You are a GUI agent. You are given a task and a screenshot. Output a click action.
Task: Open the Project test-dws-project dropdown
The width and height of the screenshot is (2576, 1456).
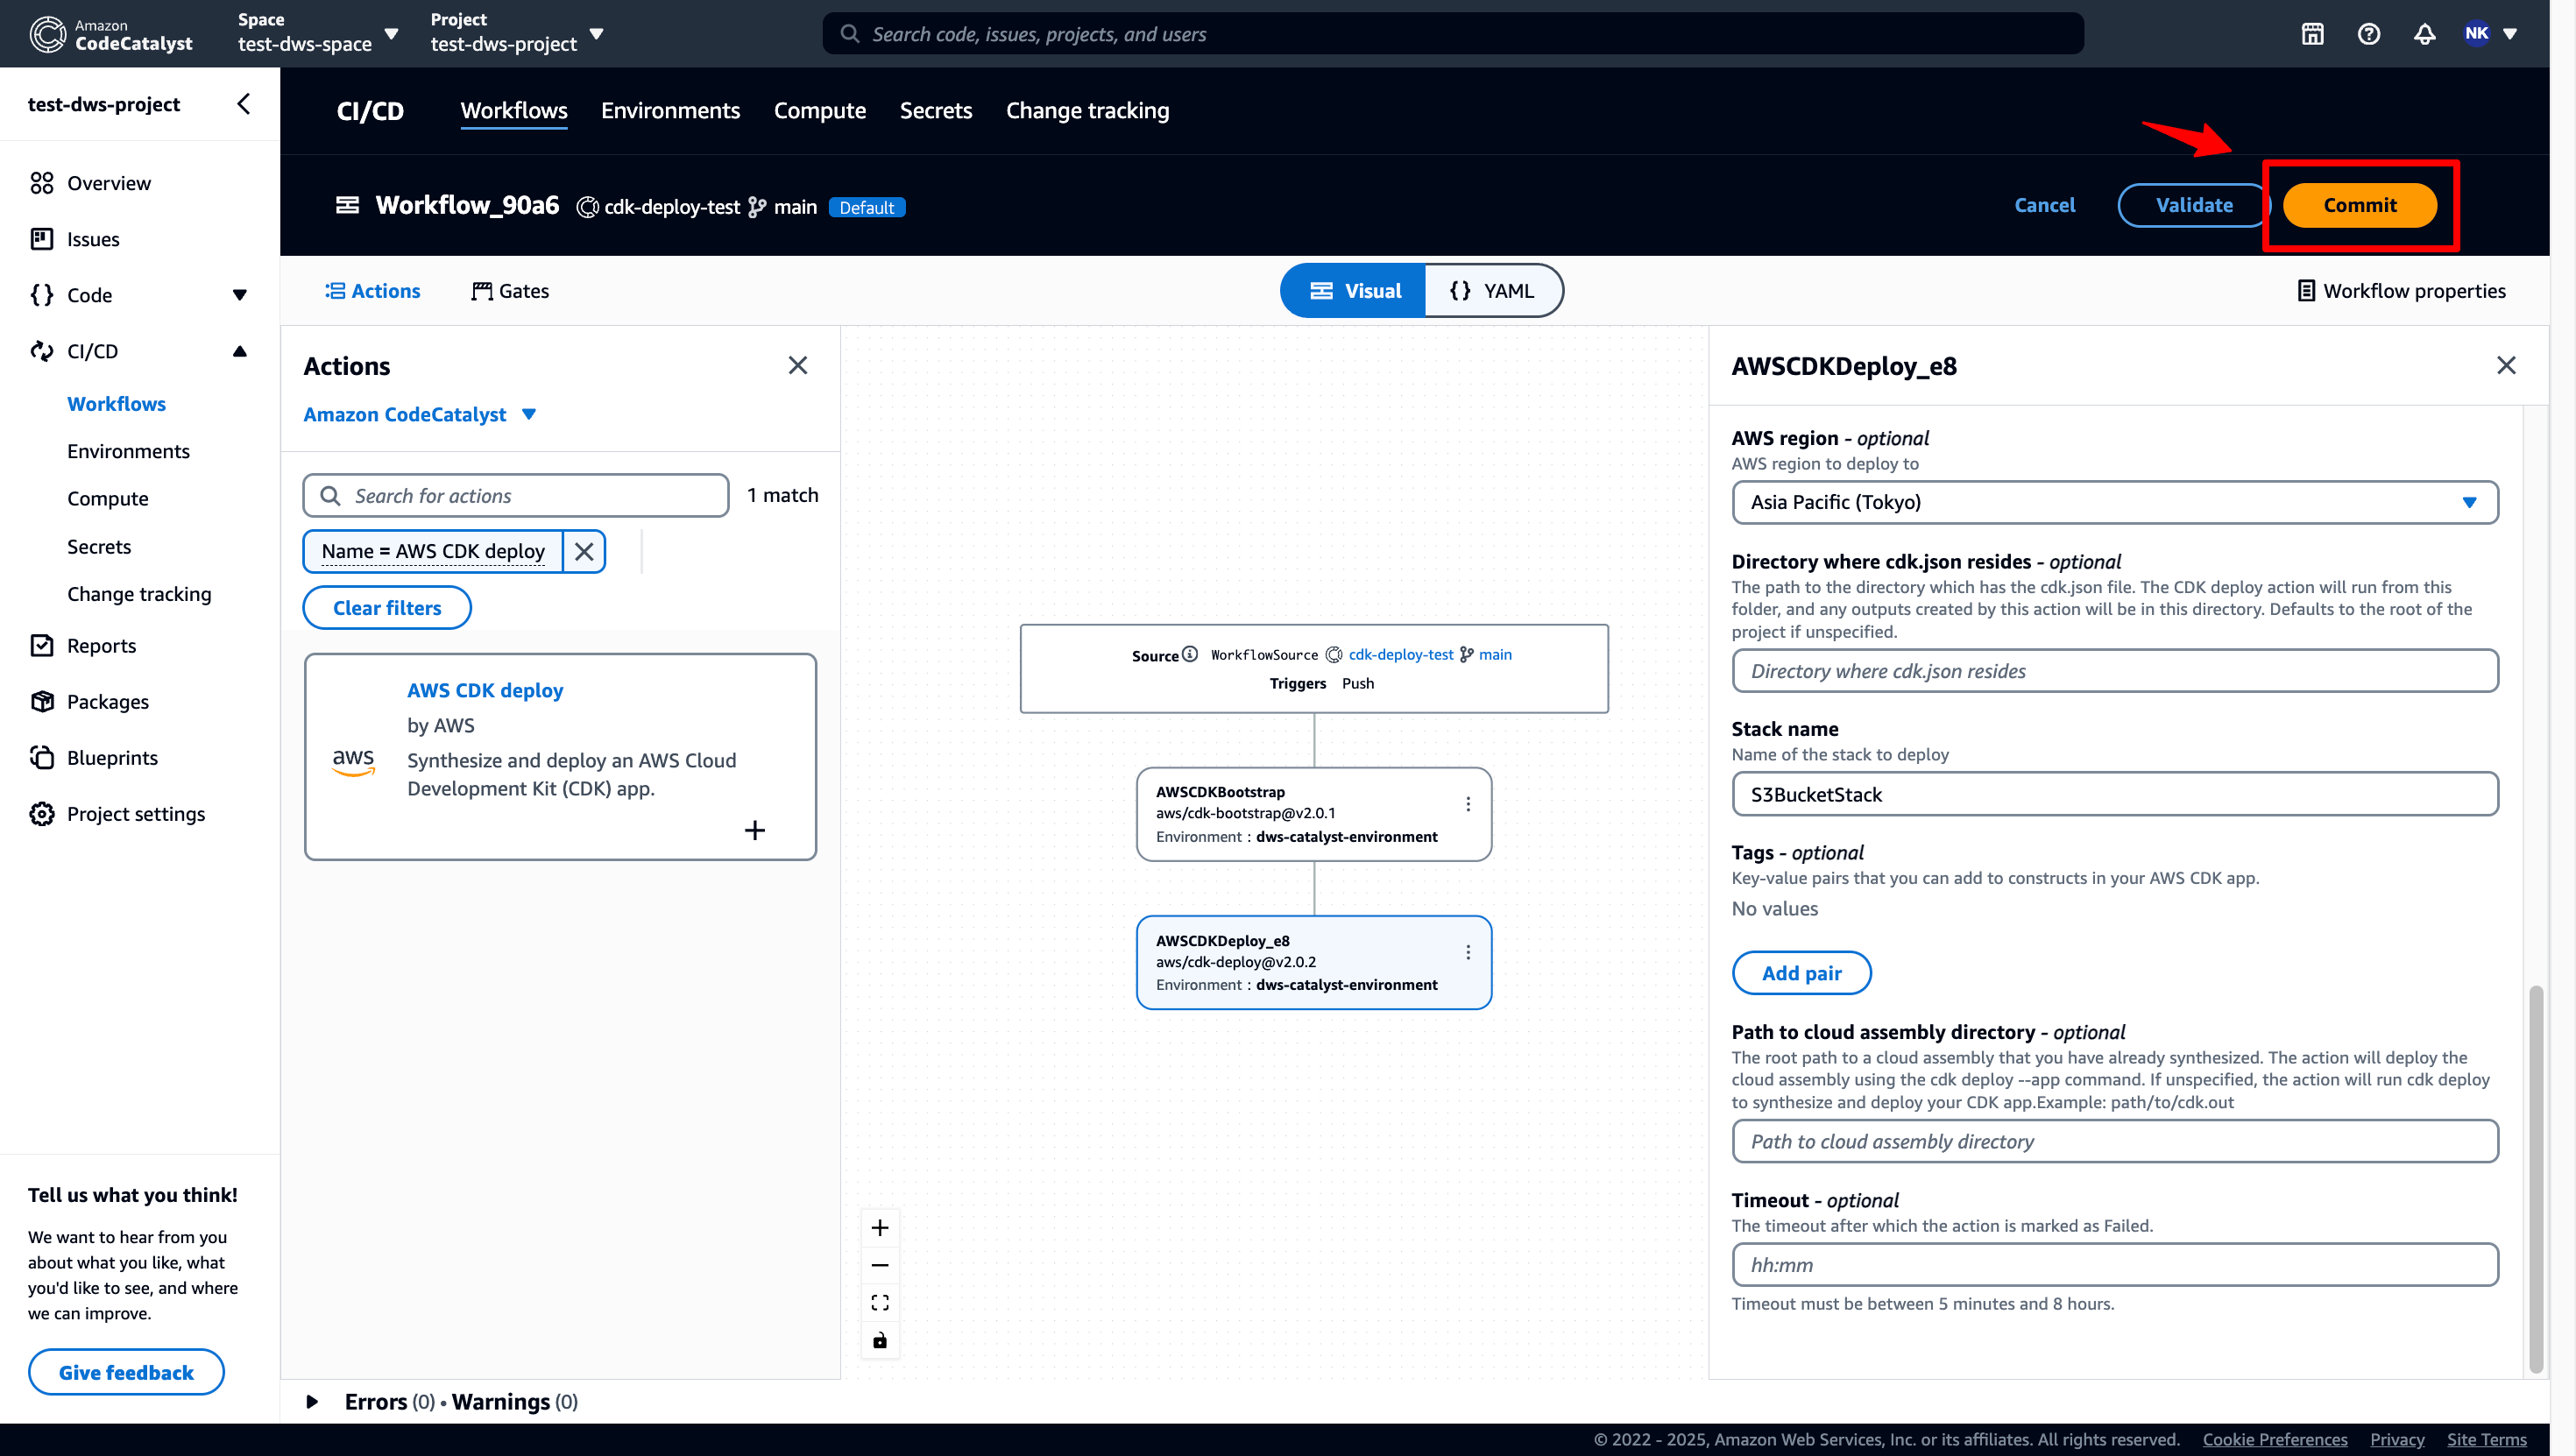pyautogui.click(x=516, y=33)
